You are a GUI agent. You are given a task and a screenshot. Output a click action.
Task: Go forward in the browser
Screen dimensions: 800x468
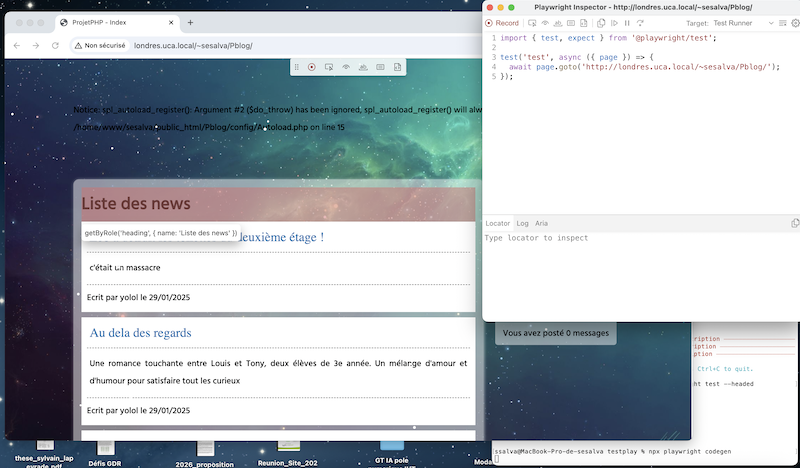pyautogui.click(x=36, y=45)
